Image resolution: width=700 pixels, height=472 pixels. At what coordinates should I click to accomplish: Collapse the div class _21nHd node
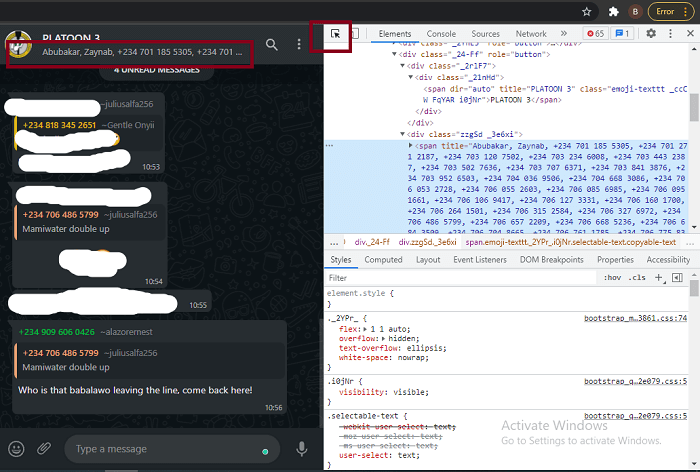point(410,77)
